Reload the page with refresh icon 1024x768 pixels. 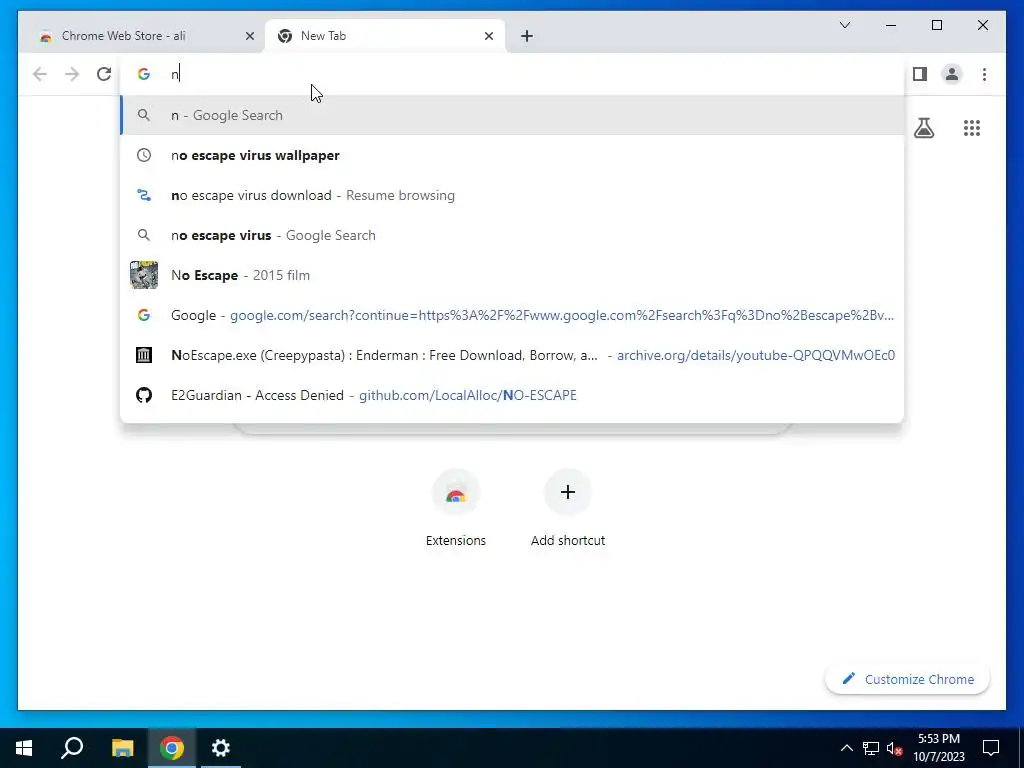(x=104, y=74)
